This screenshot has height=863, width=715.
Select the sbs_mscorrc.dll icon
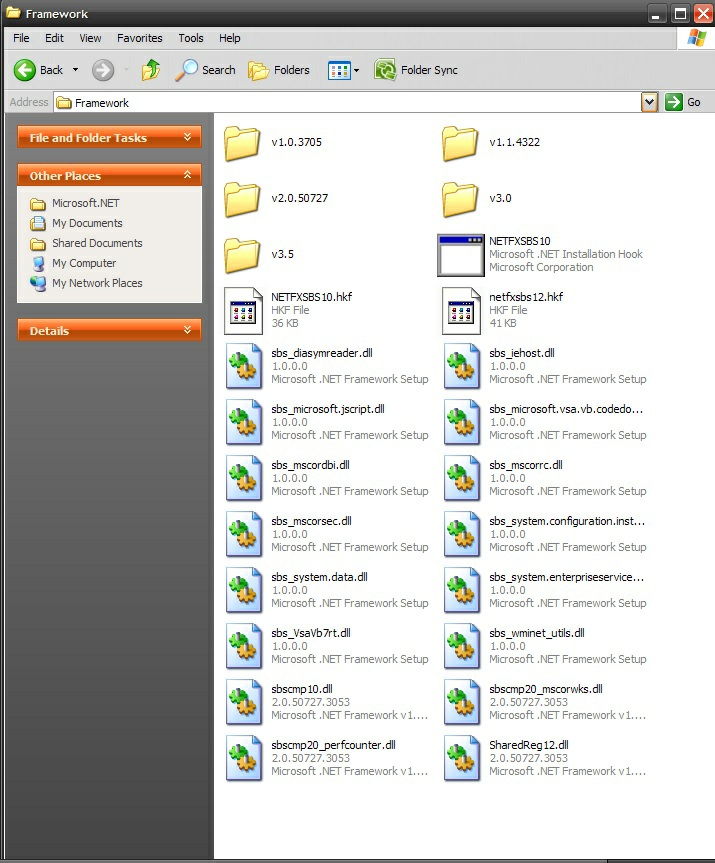click(461, 479)
